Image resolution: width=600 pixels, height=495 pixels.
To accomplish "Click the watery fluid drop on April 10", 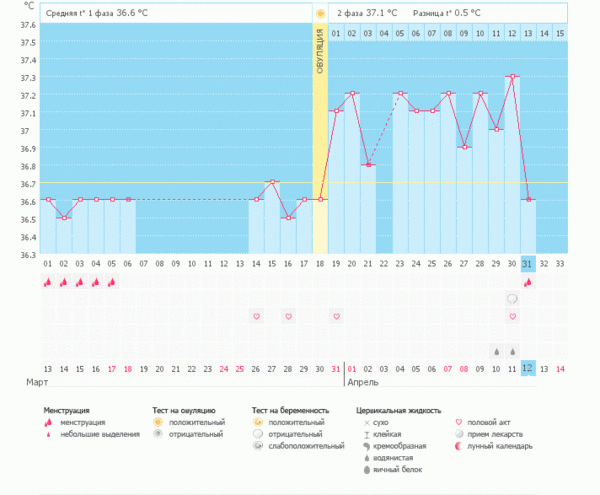I will click(496, 352).
